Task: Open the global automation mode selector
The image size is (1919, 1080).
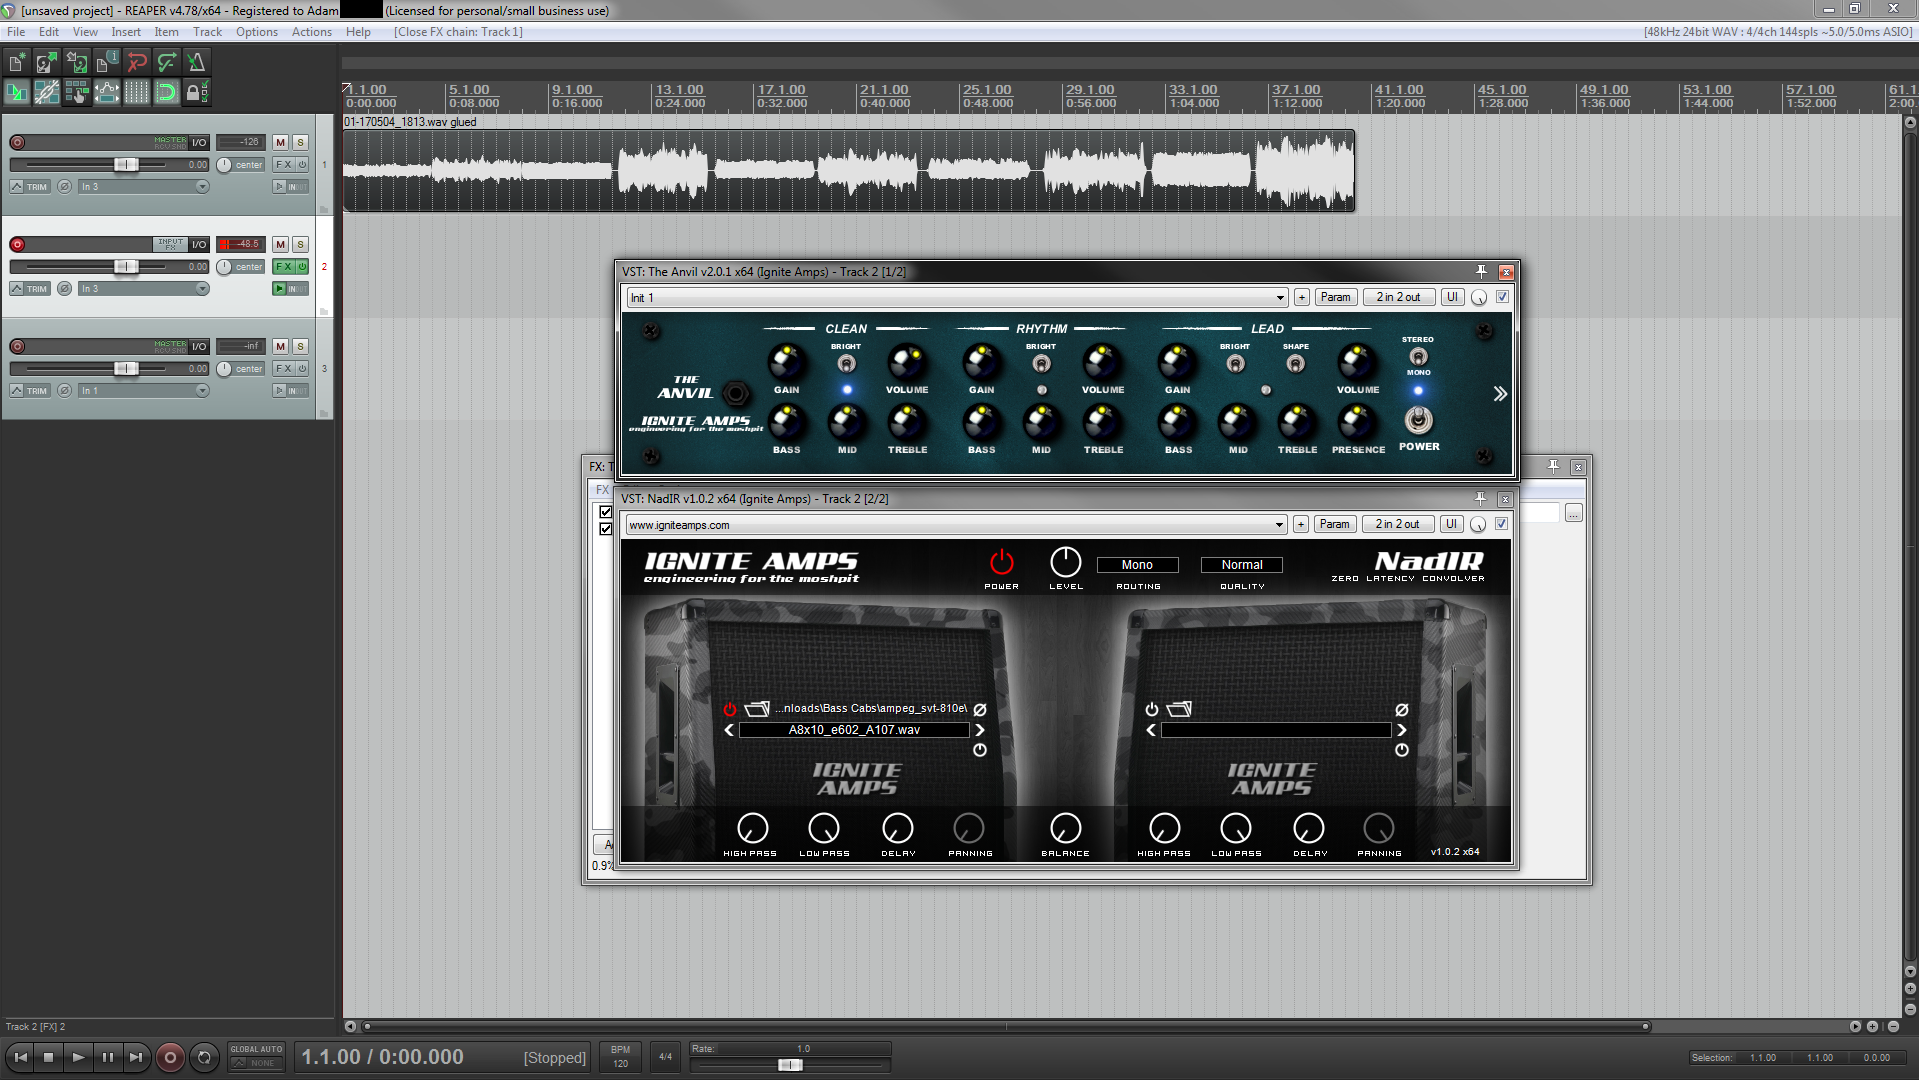Action: click(257, 1057)
